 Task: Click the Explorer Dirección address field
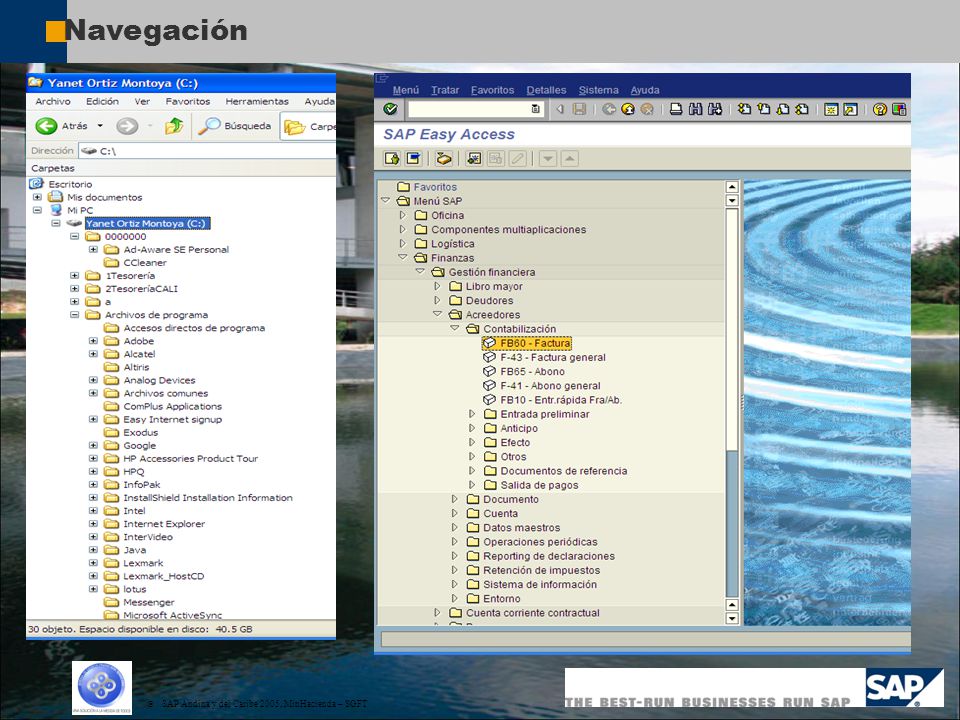click(207, 151)
